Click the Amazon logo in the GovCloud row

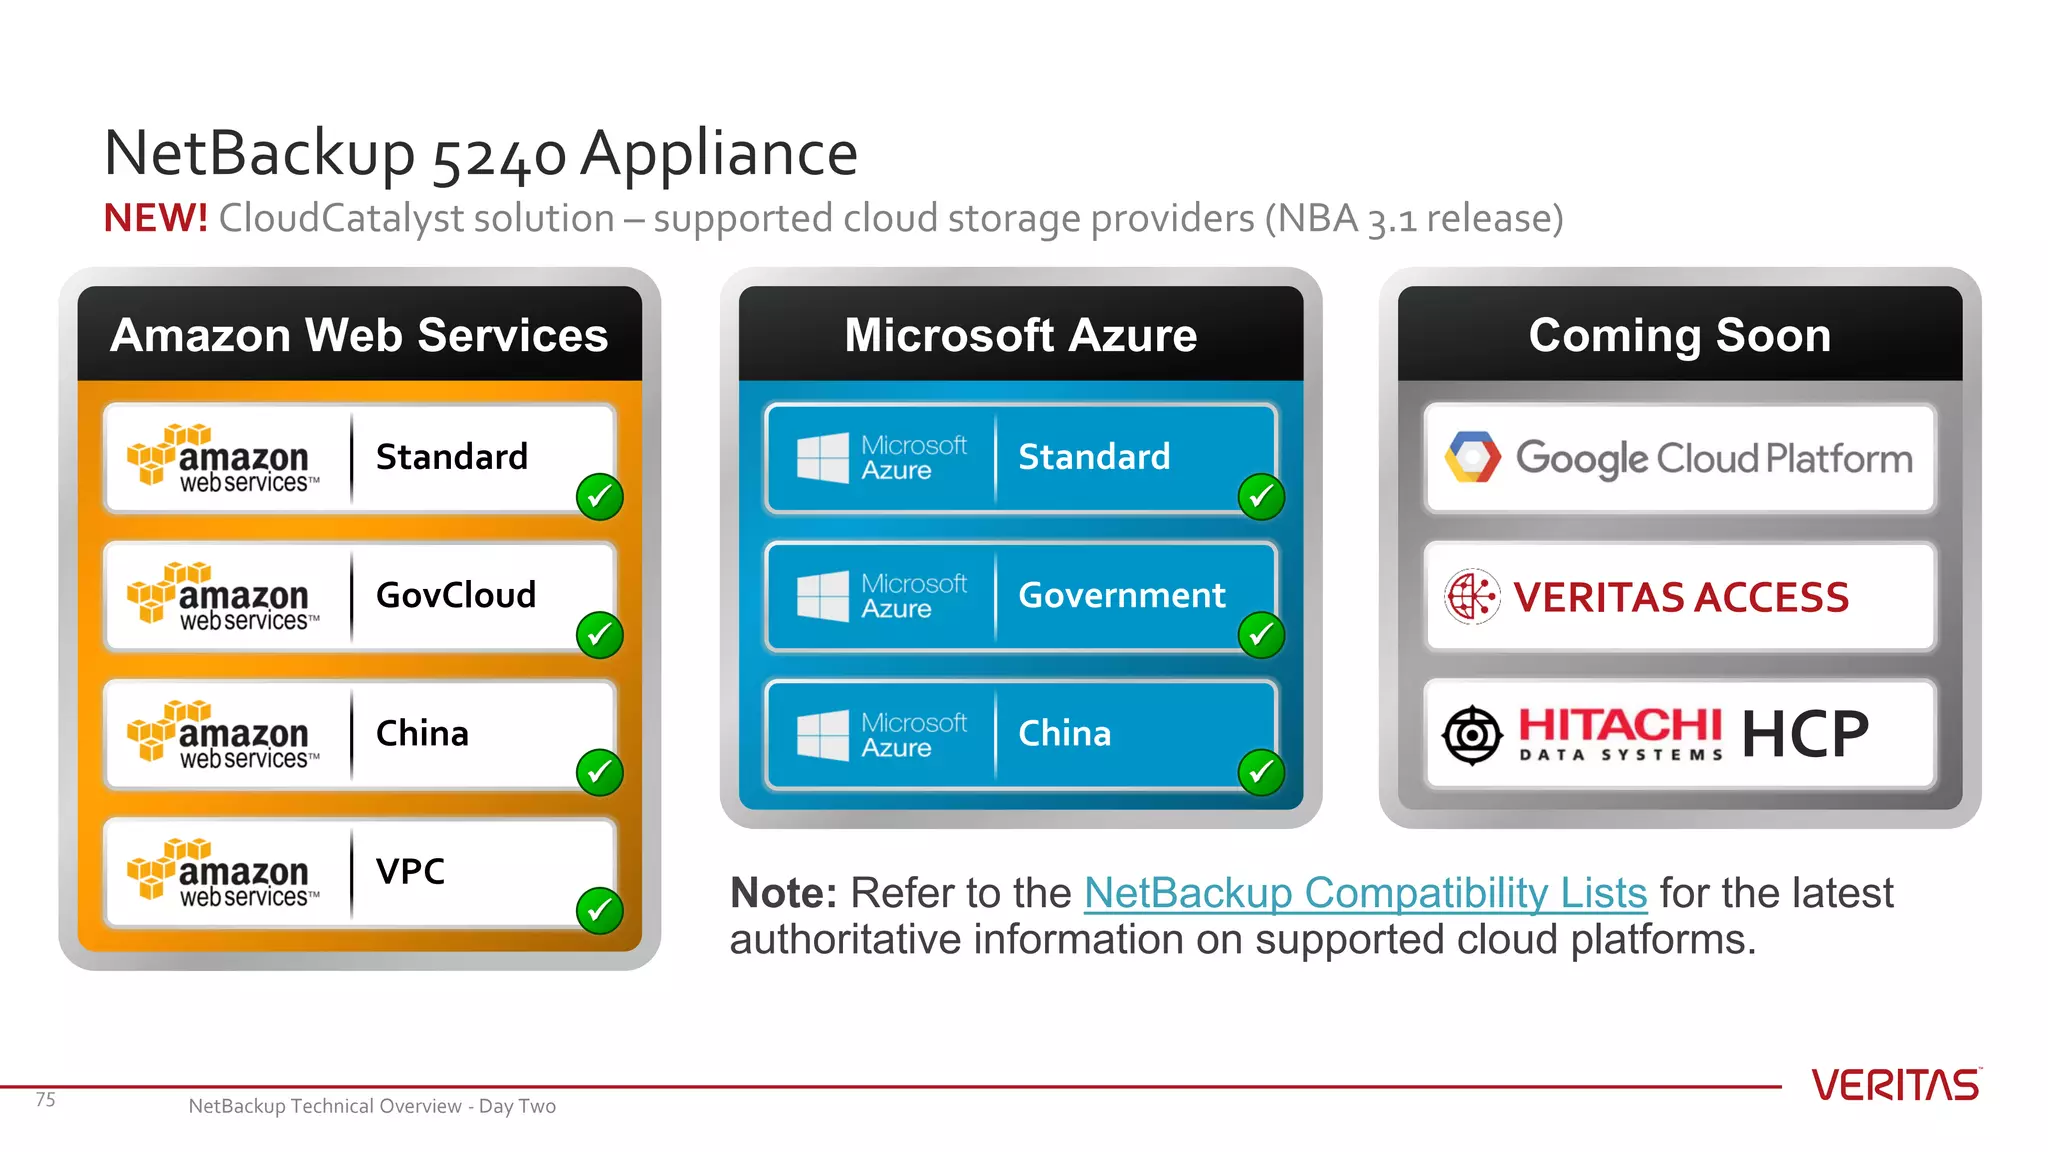pyautogui.click(x=223, y=597)
